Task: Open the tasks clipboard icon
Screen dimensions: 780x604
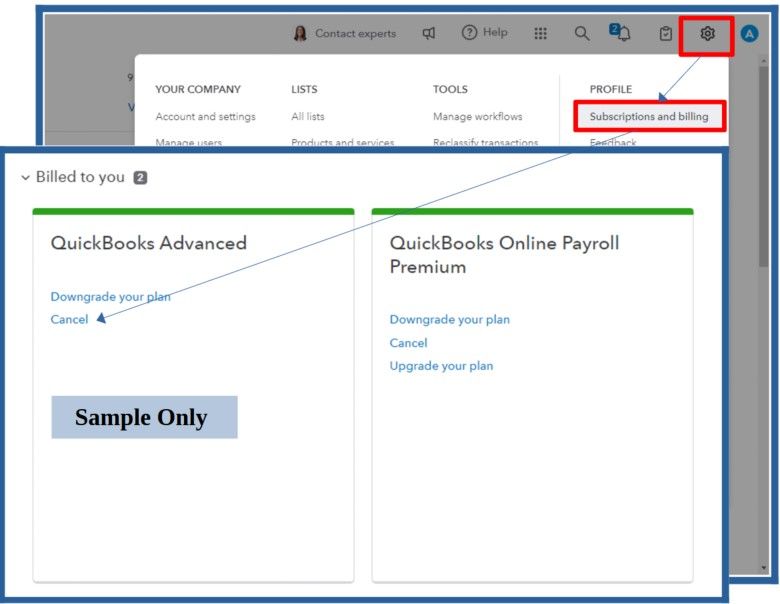Action: (666, 33)
